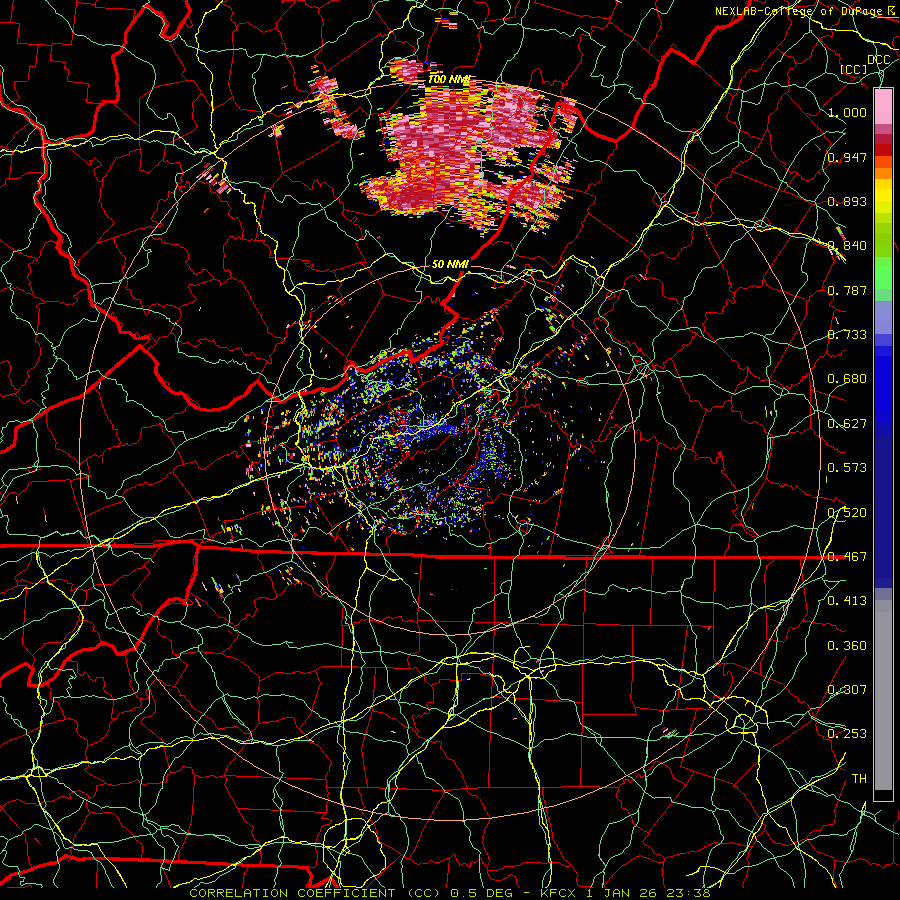Click the TH threshold label on the legend
Image resolution: width=900 pixels, height=900 pixels.
tap(859, 779)
